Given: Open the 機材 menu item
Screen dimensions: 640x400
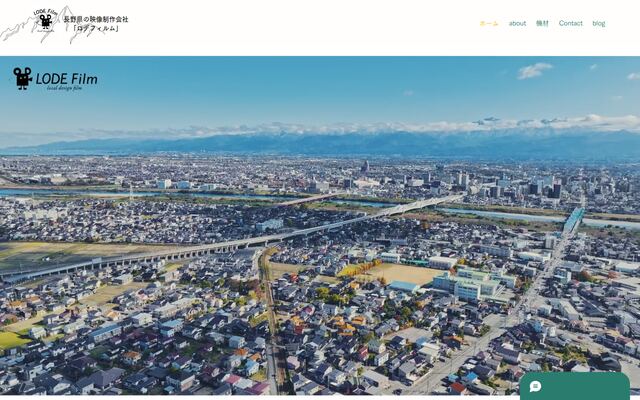Looking at the screenshot, I should click(x=542, y=23).
